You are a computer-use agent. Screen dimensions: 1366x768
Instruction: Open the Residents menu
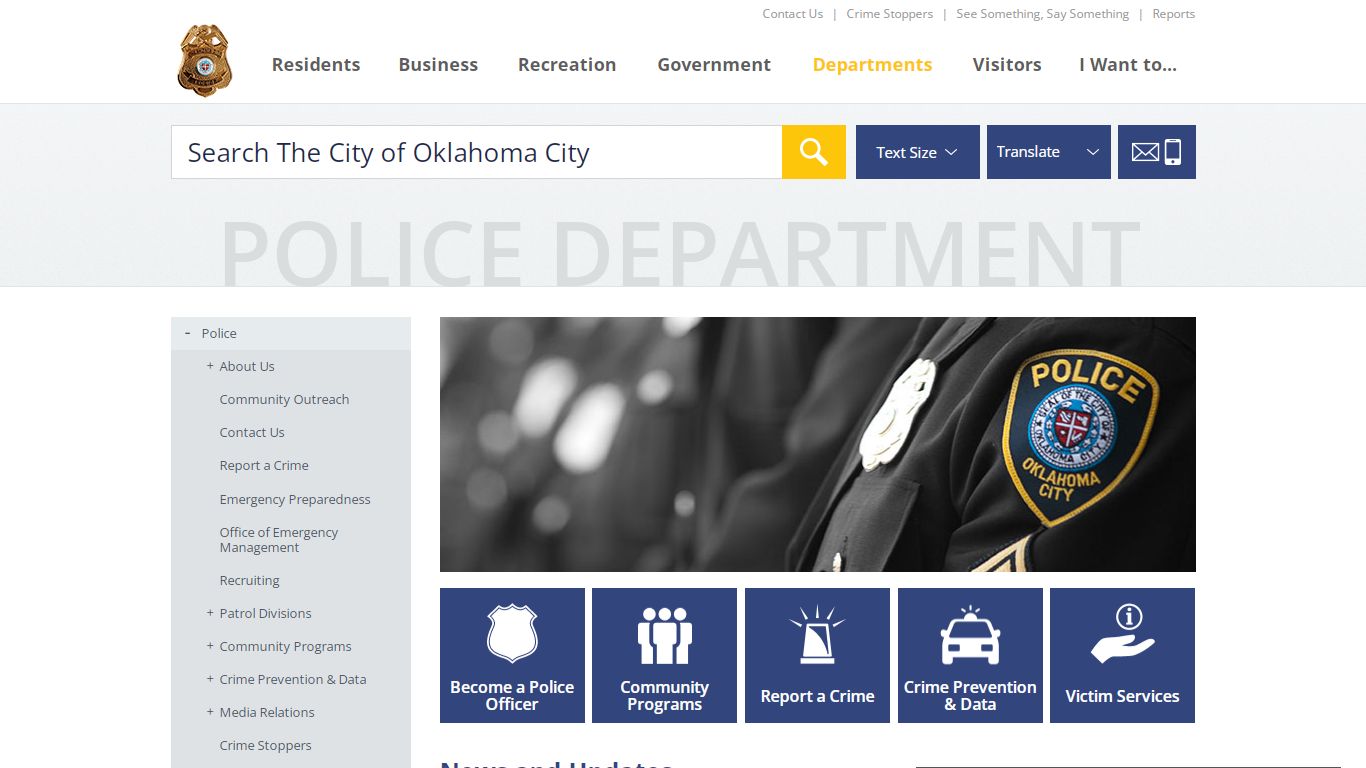click(316, 64)
